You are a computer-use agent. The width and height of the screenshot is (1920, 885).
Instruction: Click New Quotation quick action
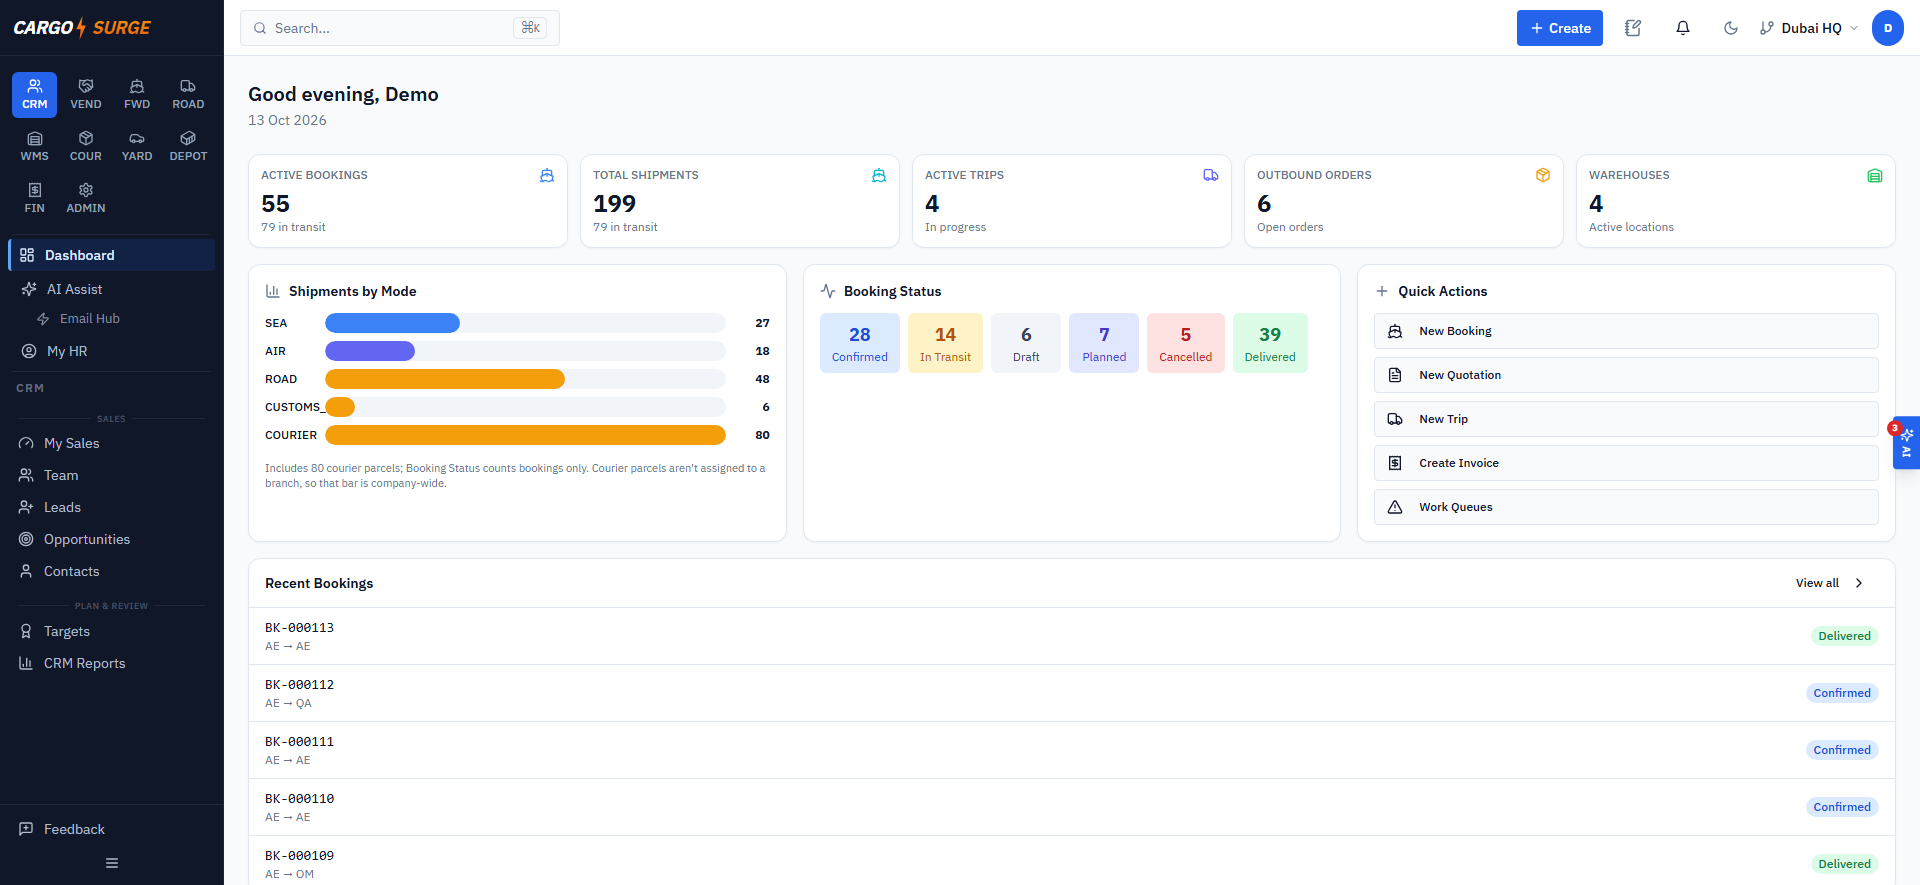pos(1626,375)
